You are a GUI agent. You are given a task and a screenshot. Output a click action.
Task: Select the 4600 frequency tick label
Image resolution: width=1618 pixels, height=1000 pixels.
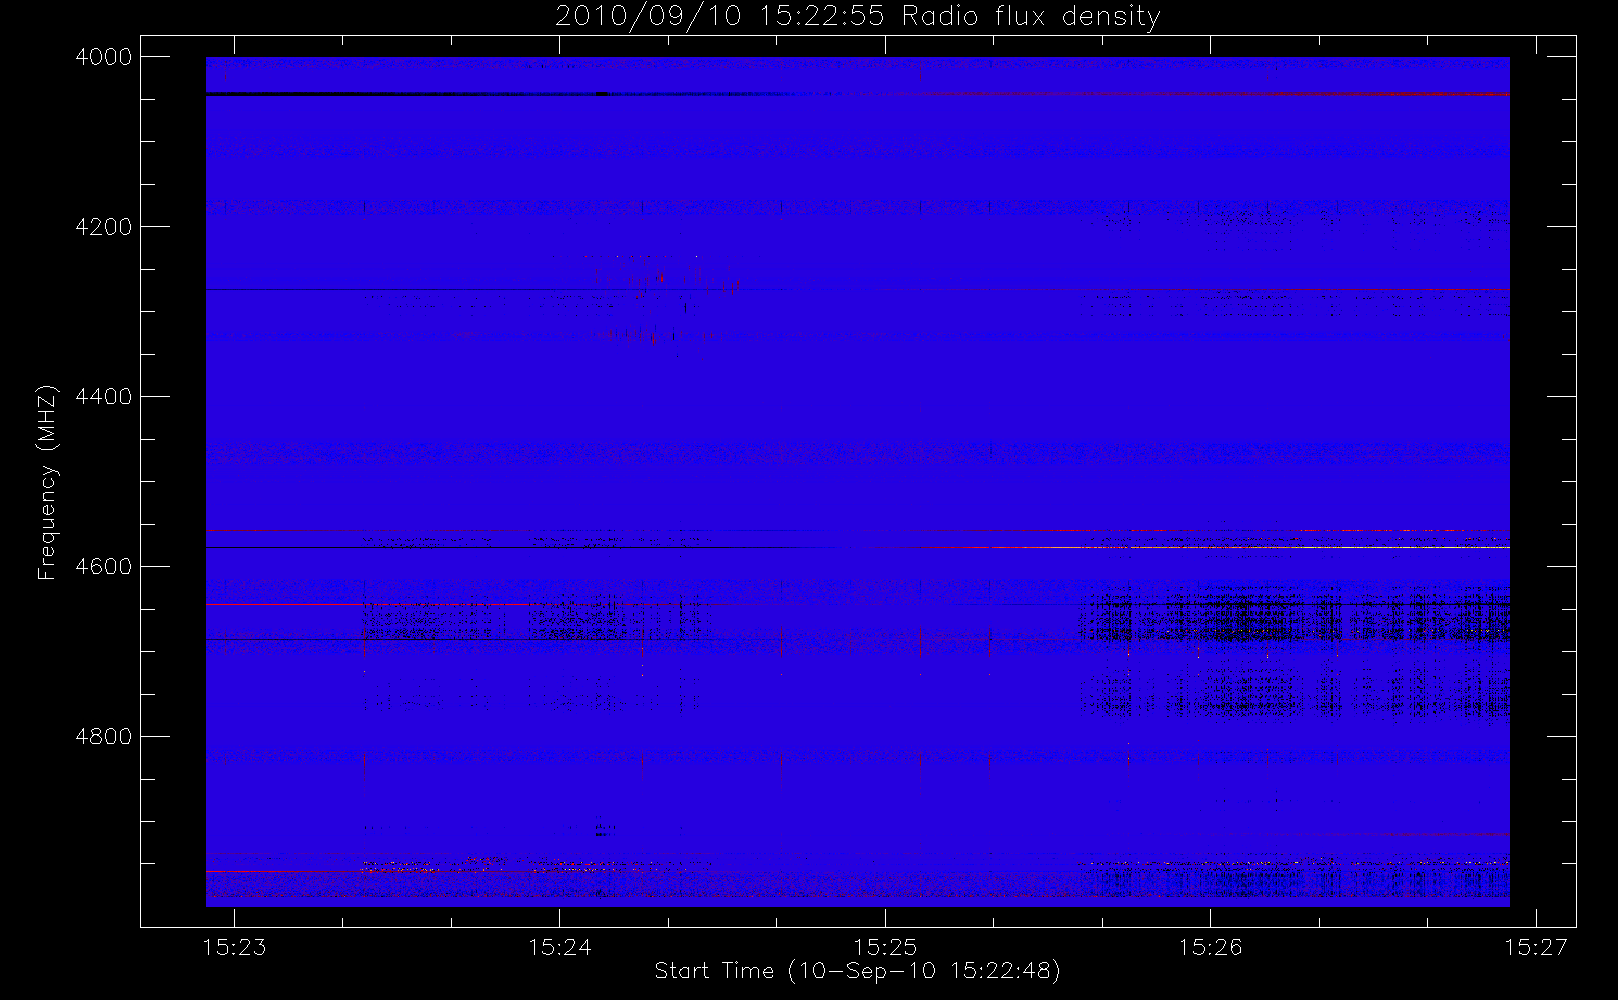point(104,567)
